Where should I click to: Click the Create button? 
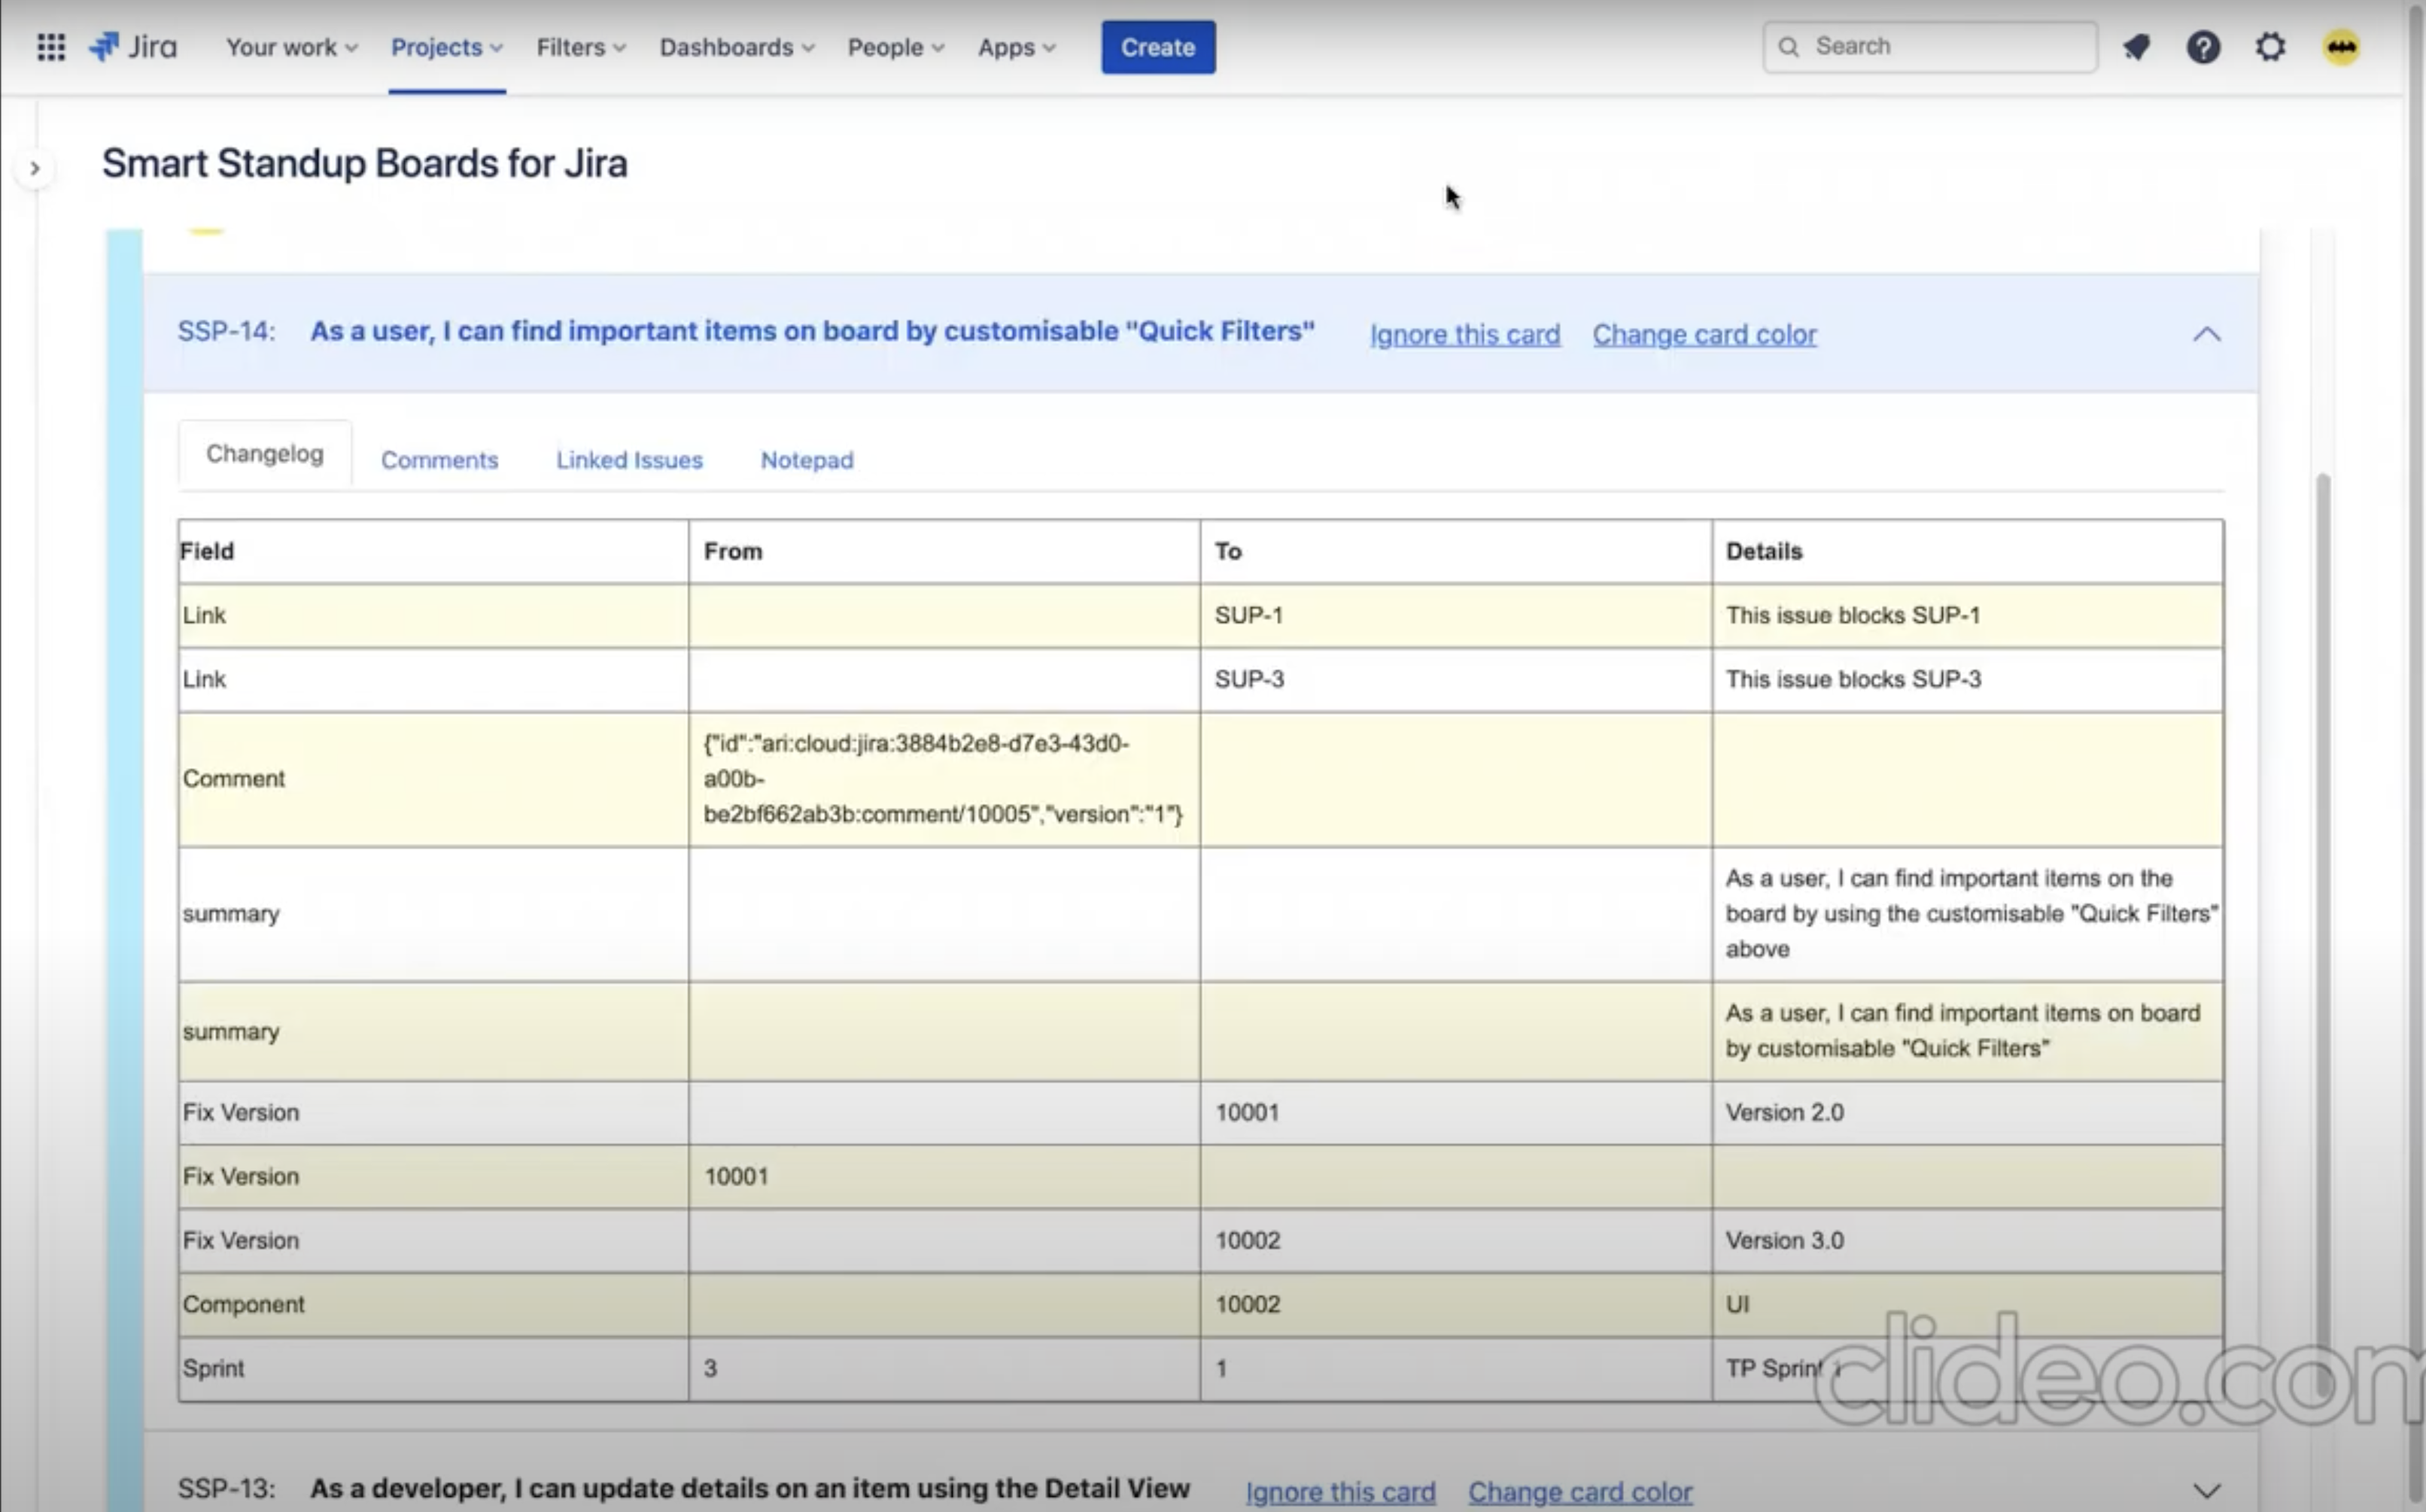(1157, 47)
